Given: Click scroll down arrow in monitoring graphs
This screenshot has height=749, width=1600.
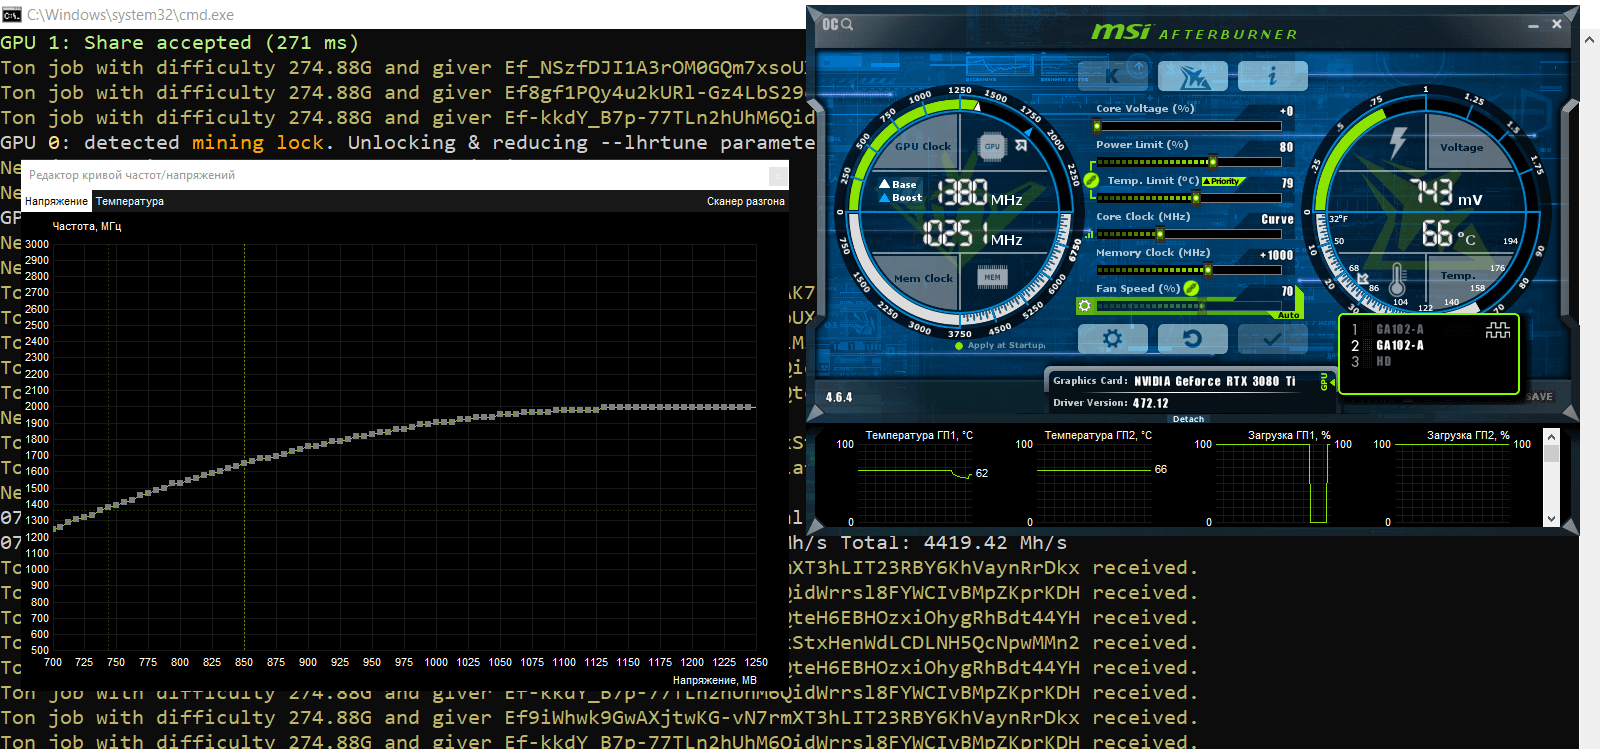Looking at the screenshot, I should [1551, 519].
